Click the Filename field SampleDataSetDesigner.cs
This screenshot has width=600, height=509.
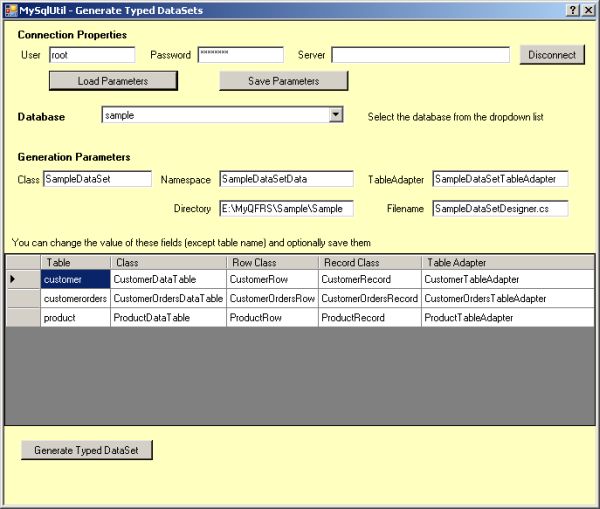coord(501,209)
